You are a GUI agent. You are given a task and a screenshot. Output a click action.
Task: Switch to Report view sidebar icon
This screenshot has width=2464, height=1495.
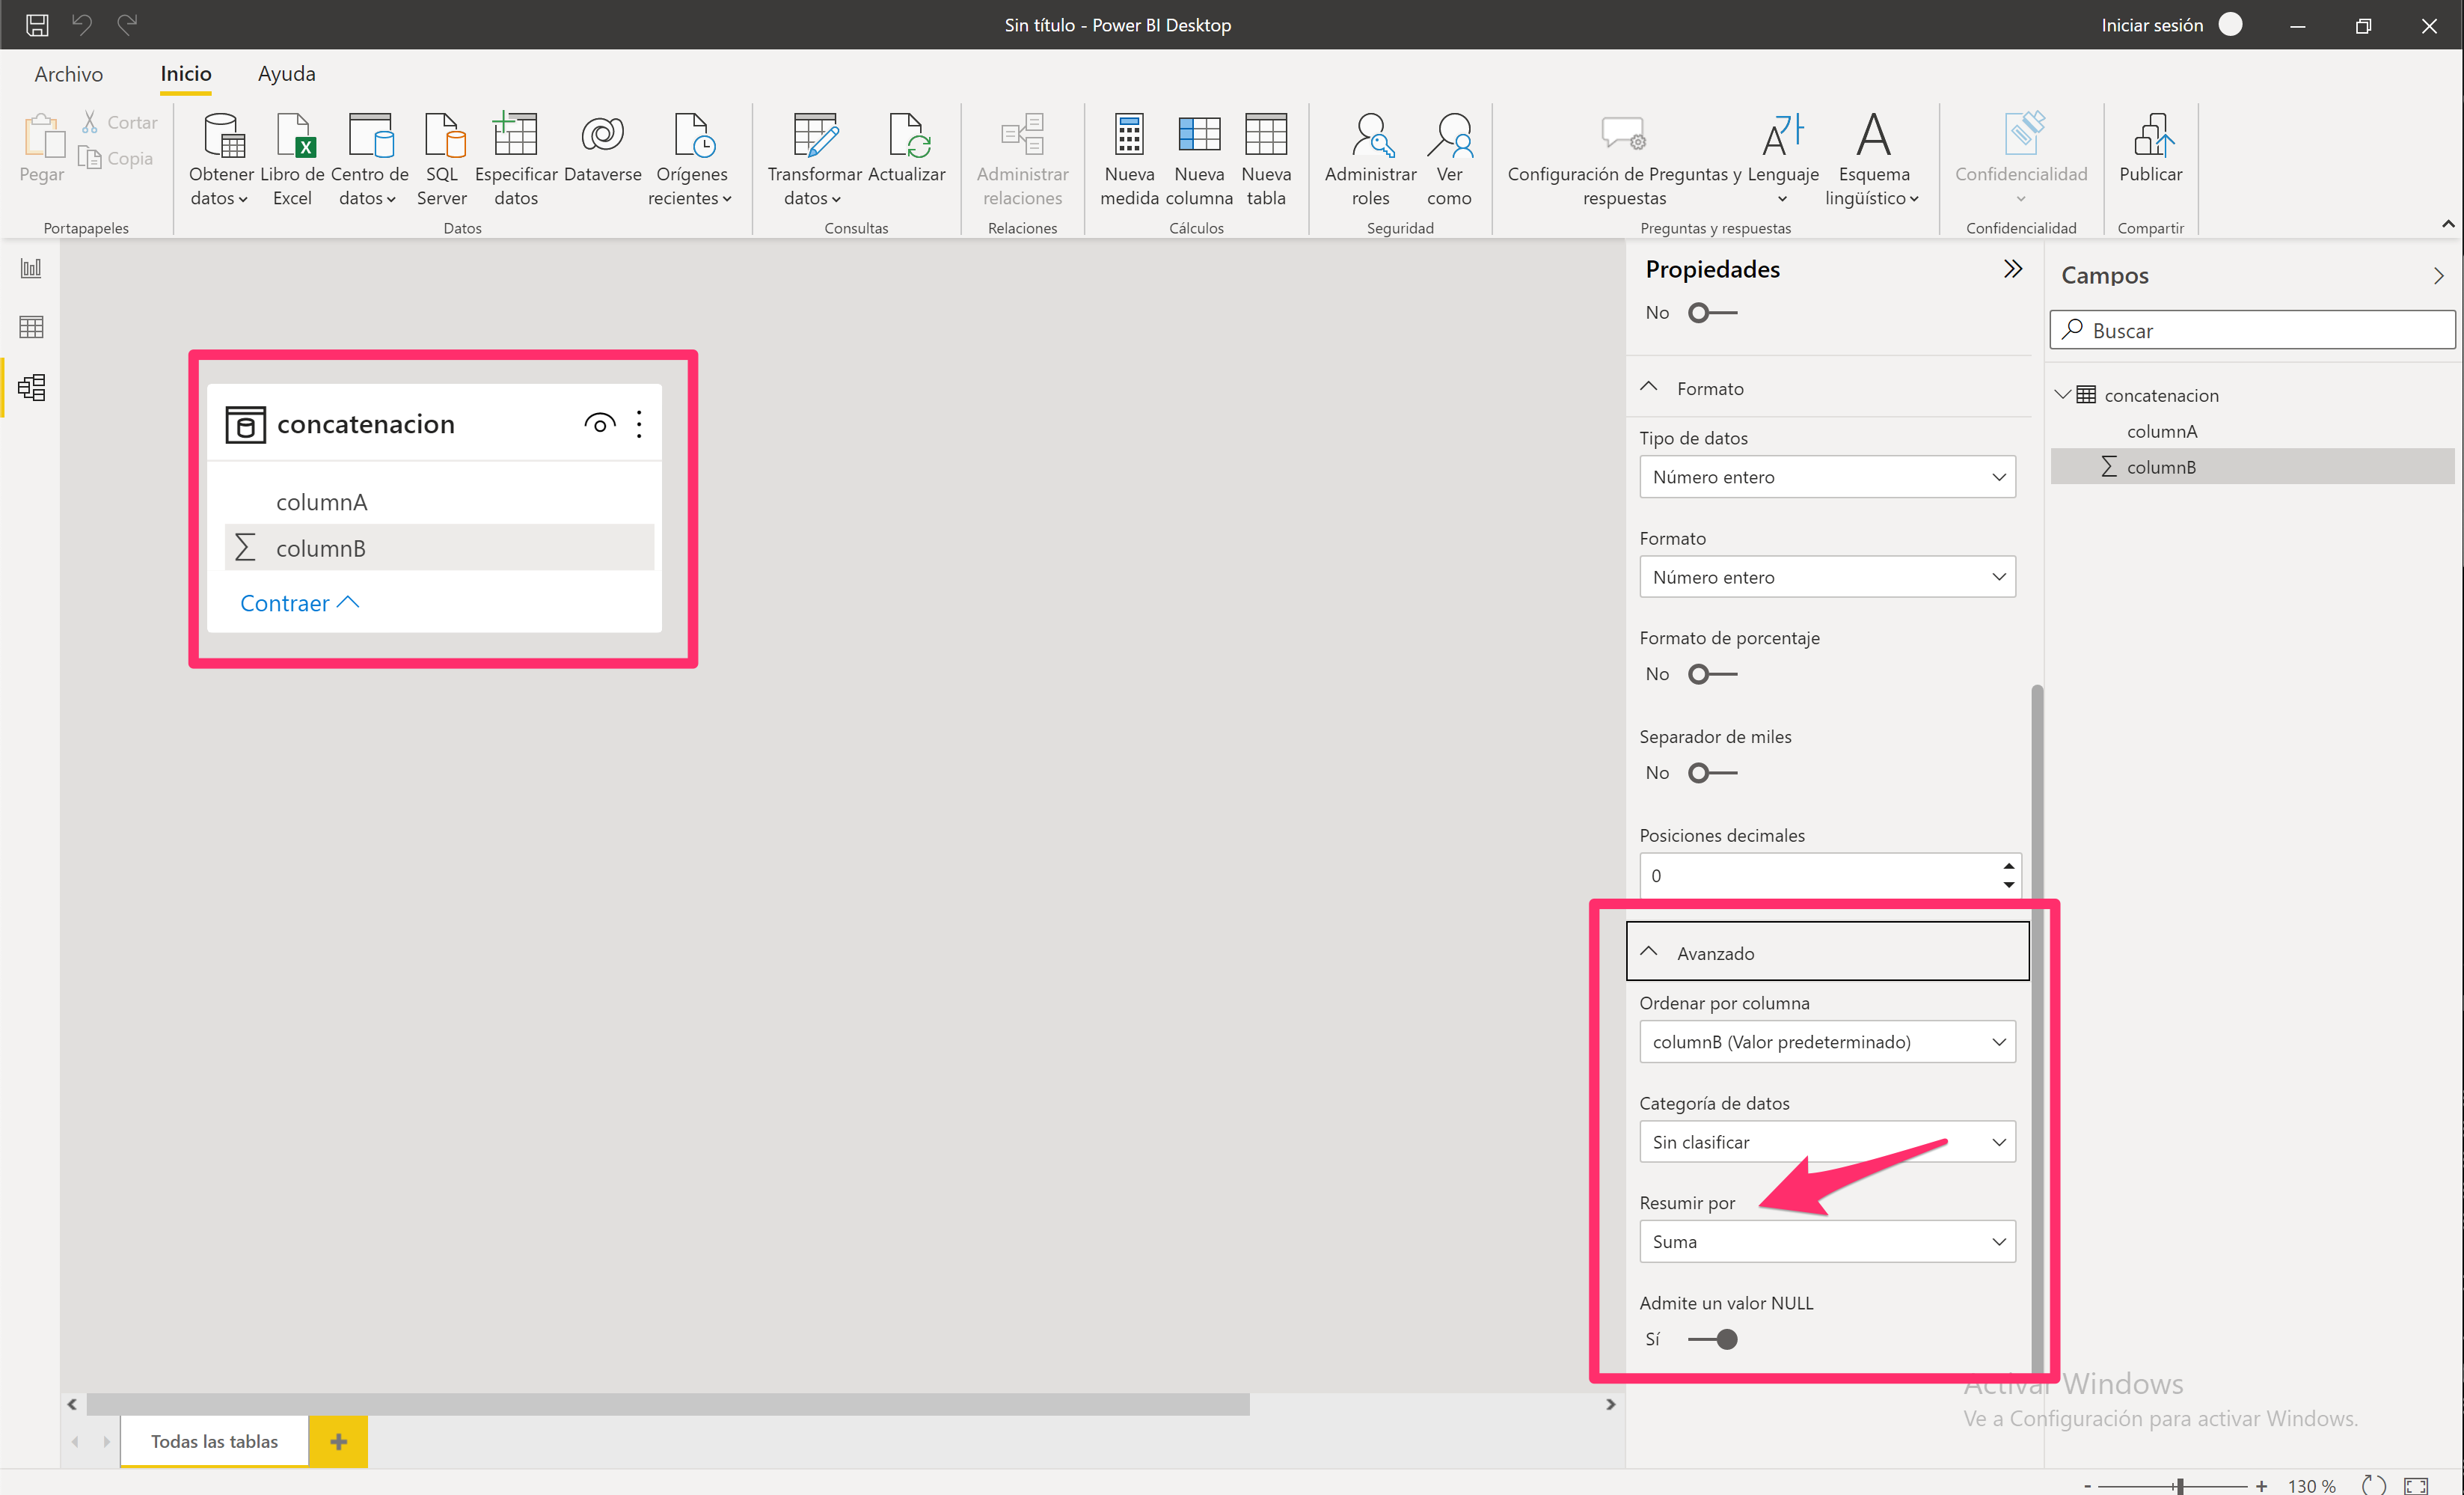click(x=31, y=268)
